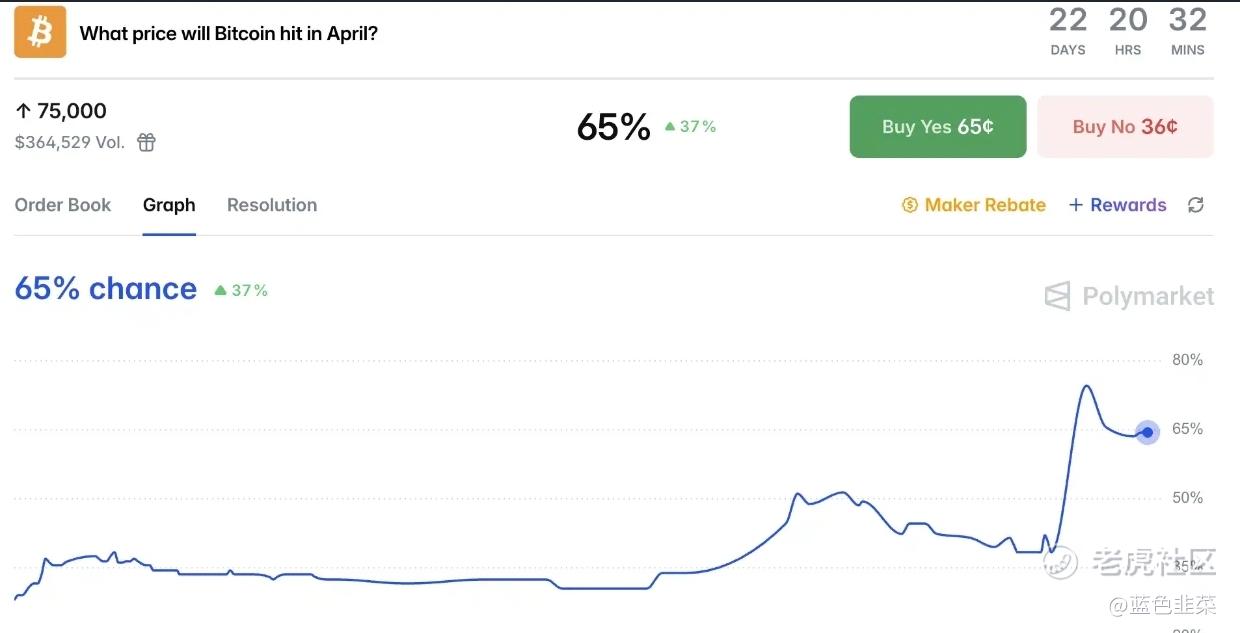This screenshot has width=1240, height=633.
Task: Click the plus icon beside Rewards
Action: pyautogui.click(x=1076, y=205)
